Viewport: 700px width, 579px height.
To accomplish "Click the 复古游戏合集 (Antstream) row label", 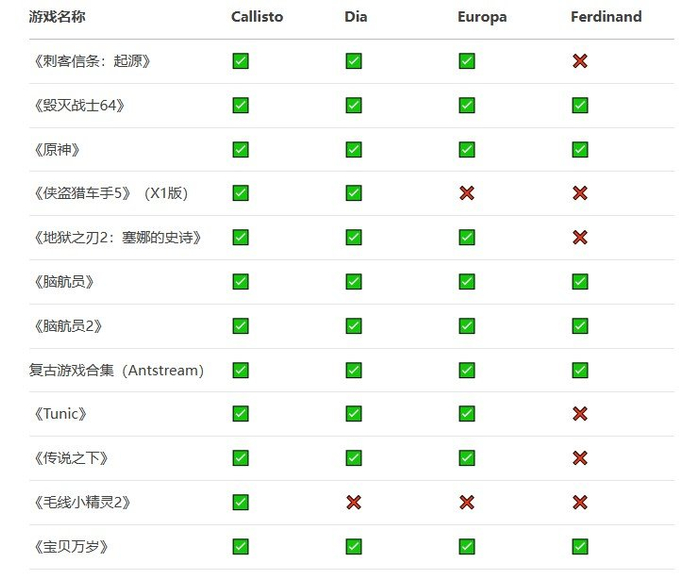I will tap(116, 370).
